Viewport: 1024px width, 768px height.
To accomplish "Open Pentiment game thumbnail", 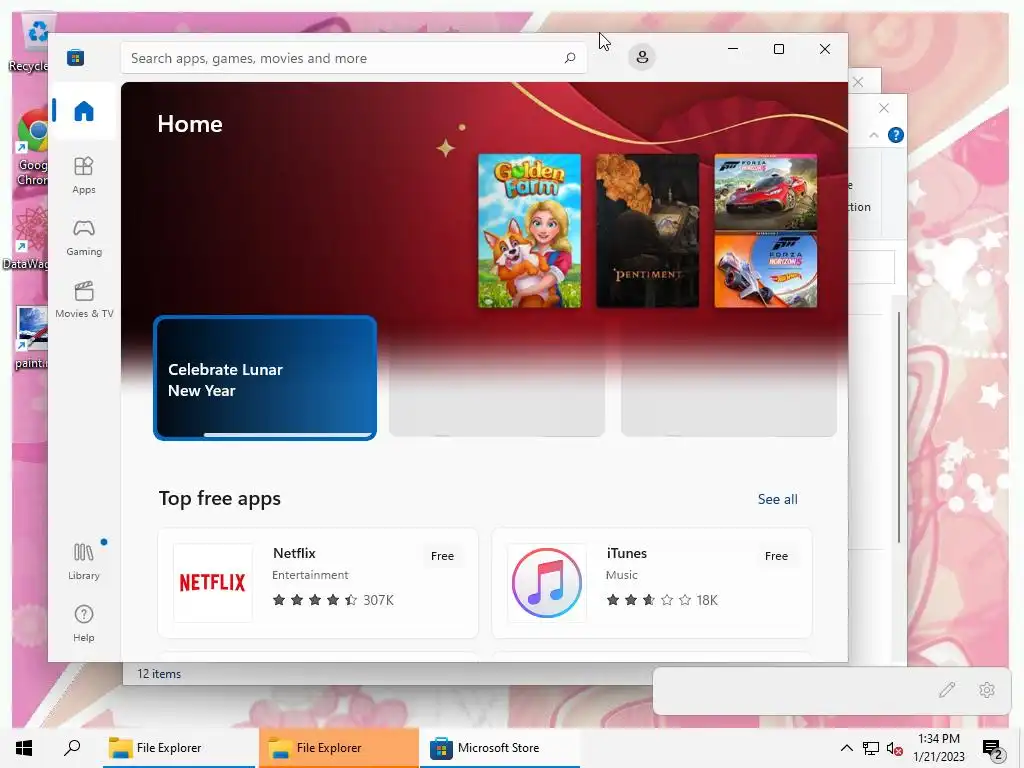I will coord(648,231).
